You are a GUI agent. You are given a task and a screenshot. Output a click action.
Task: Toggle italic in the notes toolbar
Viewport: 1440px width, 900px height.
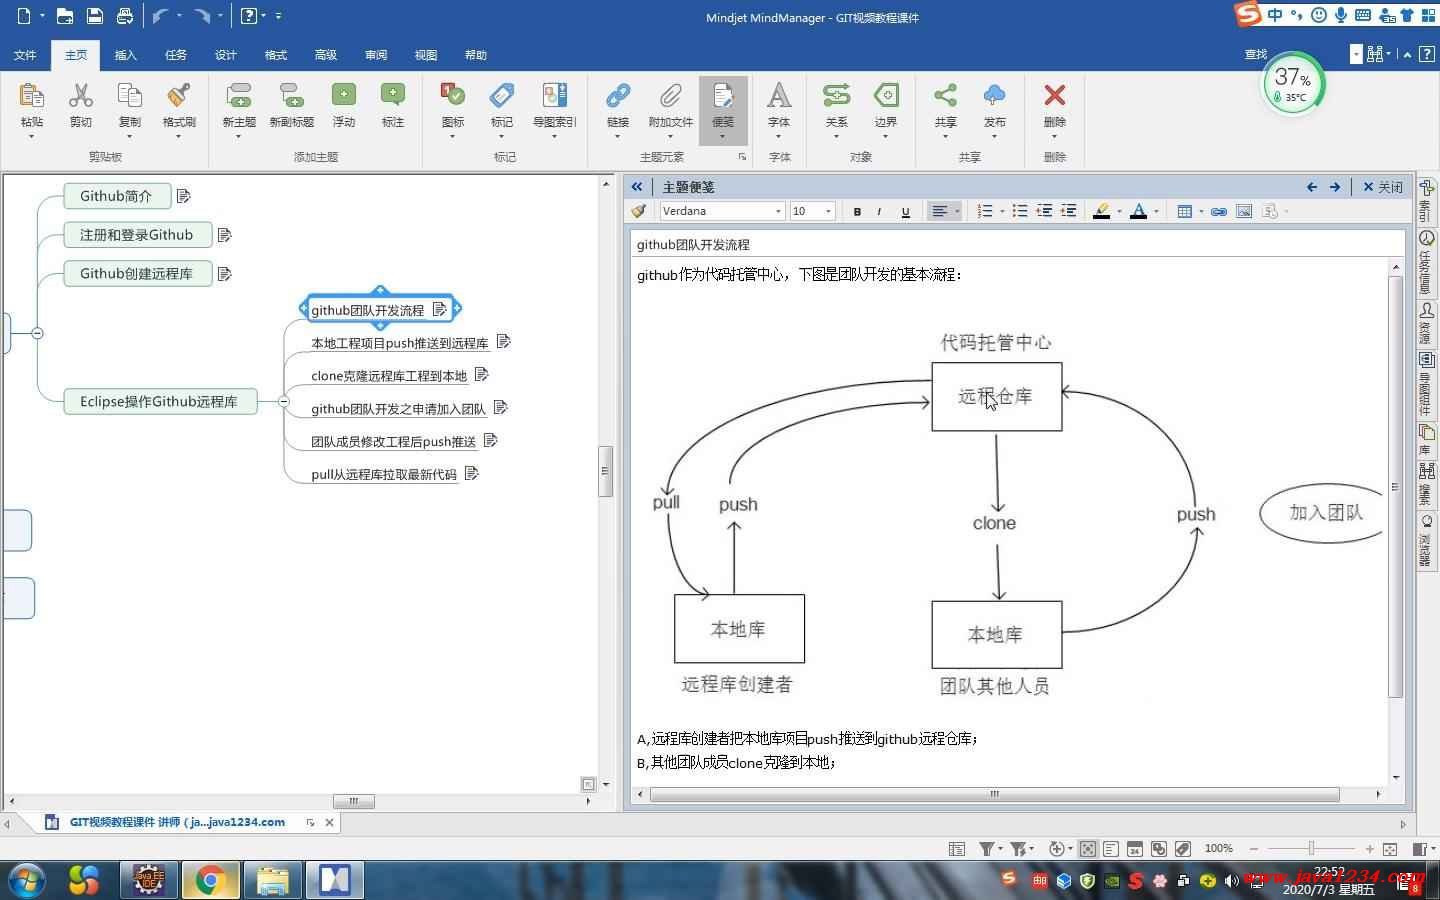879,211
